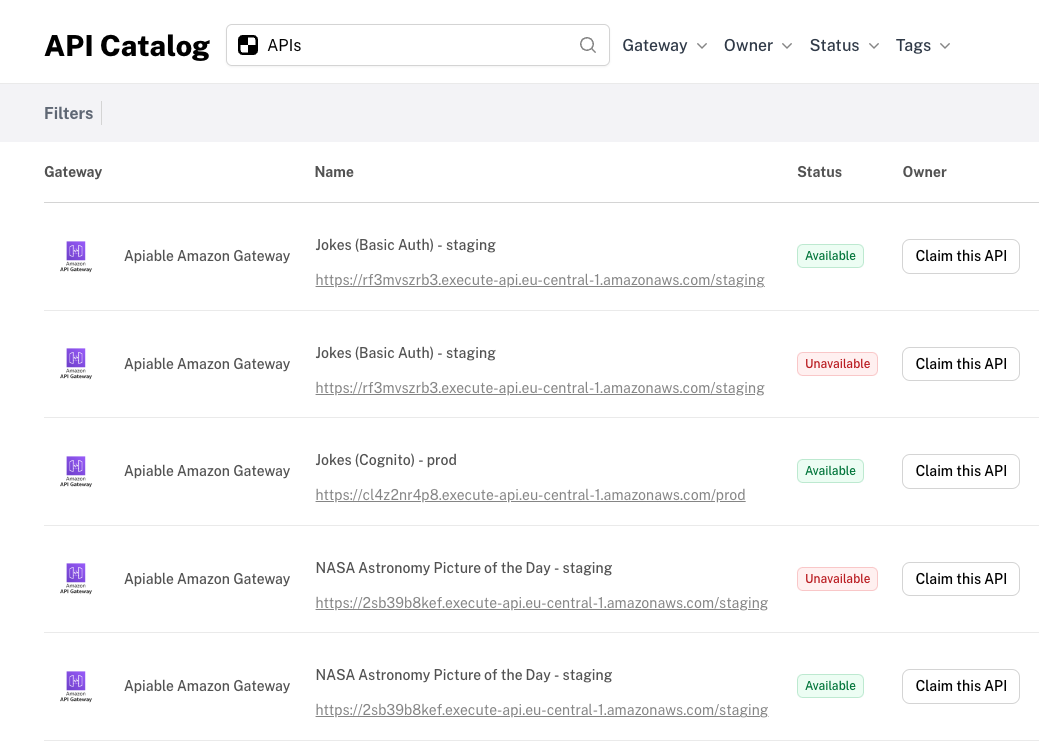
Task: Claim the Jokes (Cognito) - prod API
Action: (x=960, y=471)
